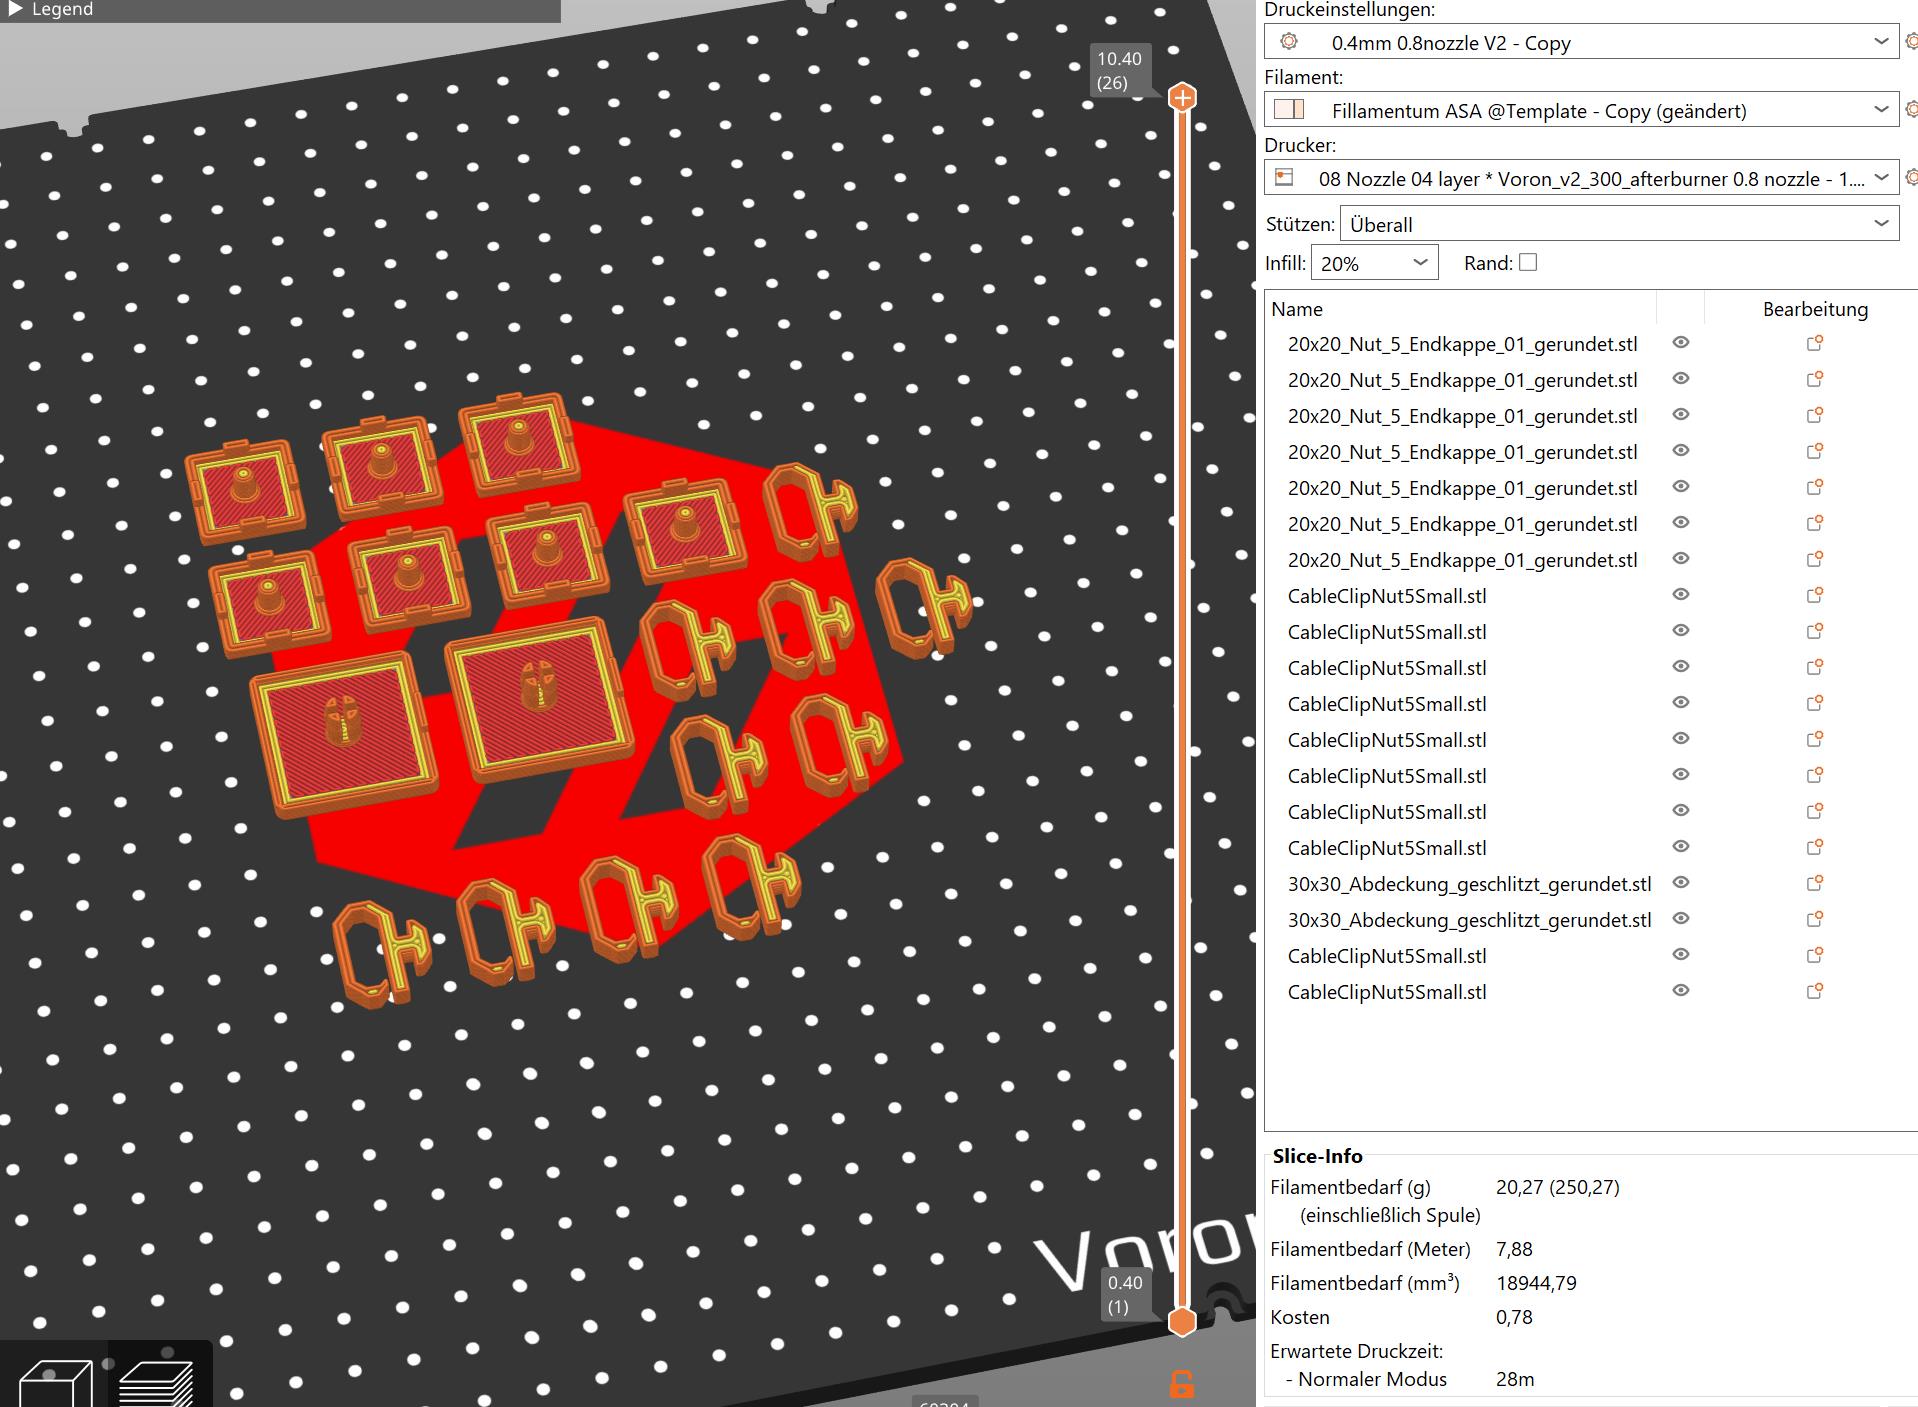Viewport: 1918px width, 1407px height.
Task: Open edit icon for topmost 20x20_Nut_5_Endkappe row
Action: (1815, 343)
